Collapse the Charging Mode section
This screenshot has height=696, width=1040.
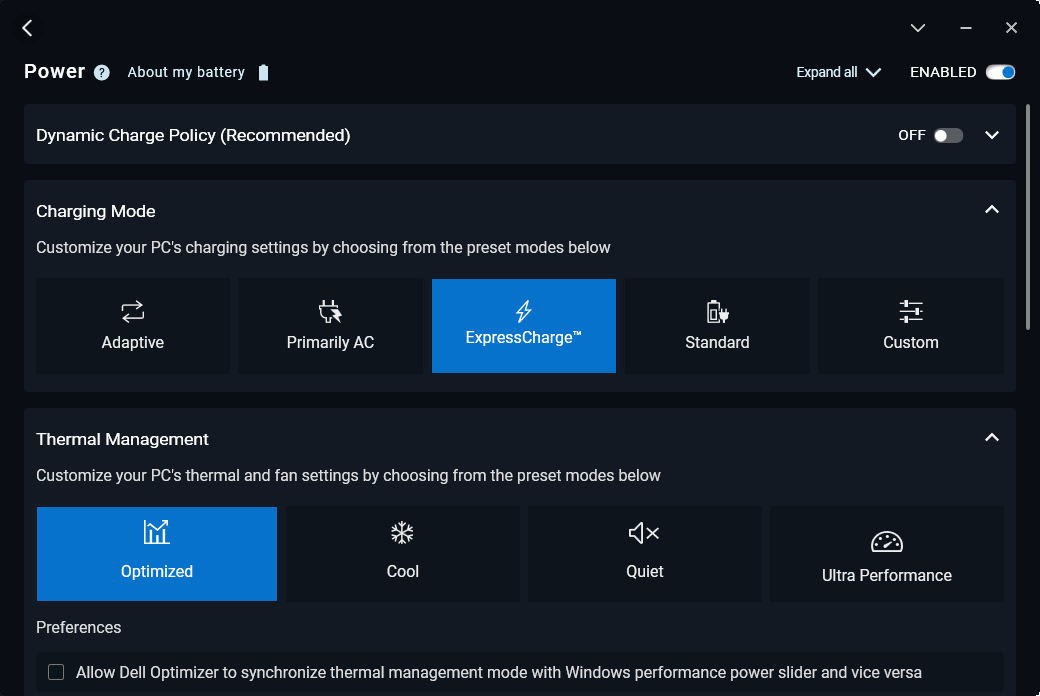(992, 210)
